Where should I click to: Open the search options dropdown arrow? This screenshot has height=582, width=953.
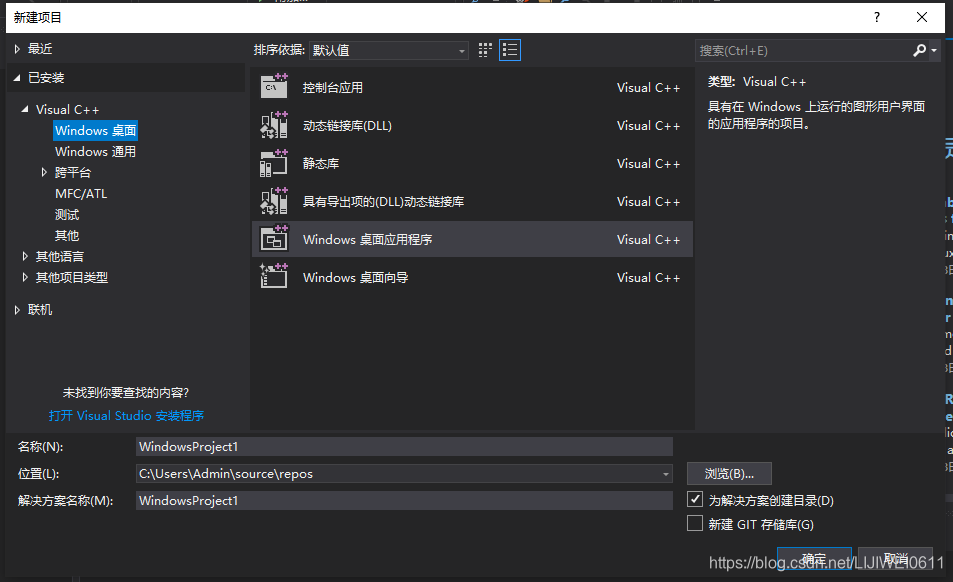934,50
